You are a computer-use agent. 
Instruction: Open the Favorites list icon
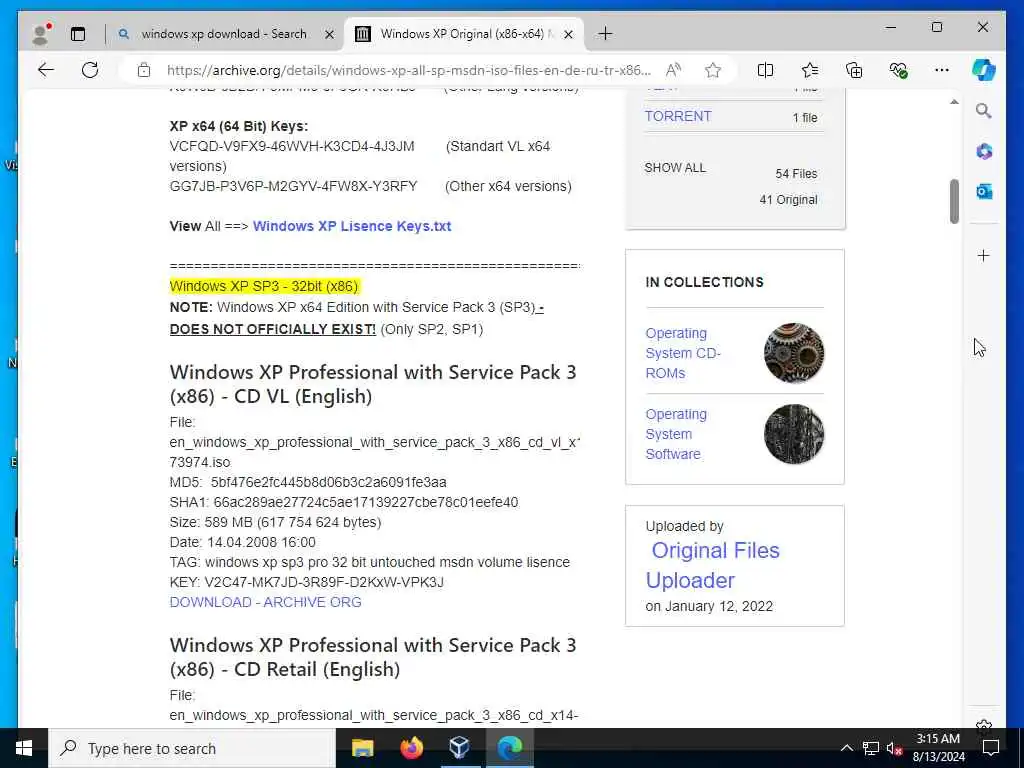point(810,70)
